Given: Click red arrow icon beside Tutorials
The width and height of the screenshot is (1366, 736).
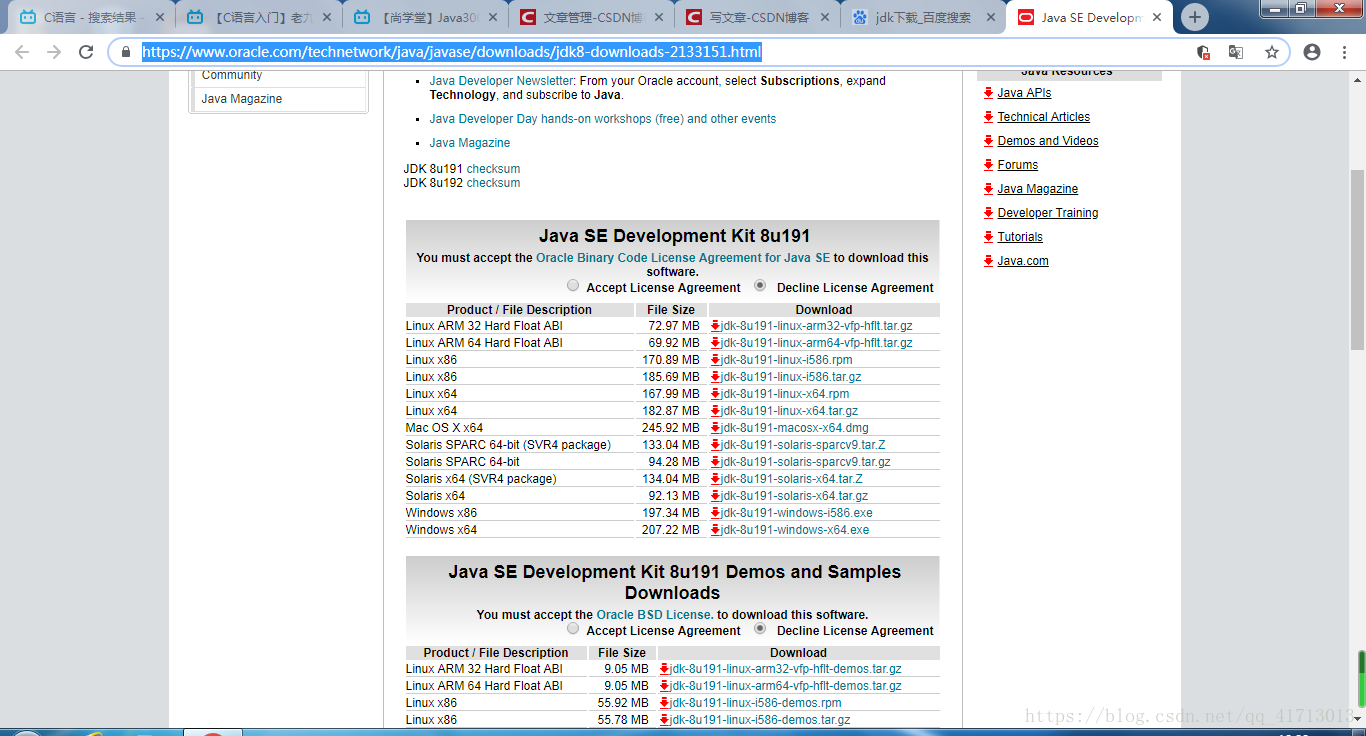Looking at the screenshot, I should 989,237.
